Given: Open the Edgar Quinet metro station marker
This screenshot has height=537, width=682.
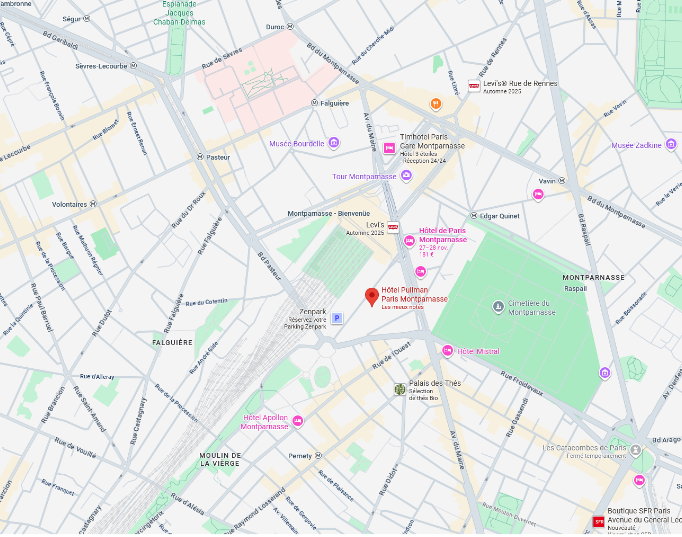Looking at the screenshot, I should (x=472, y=216).
